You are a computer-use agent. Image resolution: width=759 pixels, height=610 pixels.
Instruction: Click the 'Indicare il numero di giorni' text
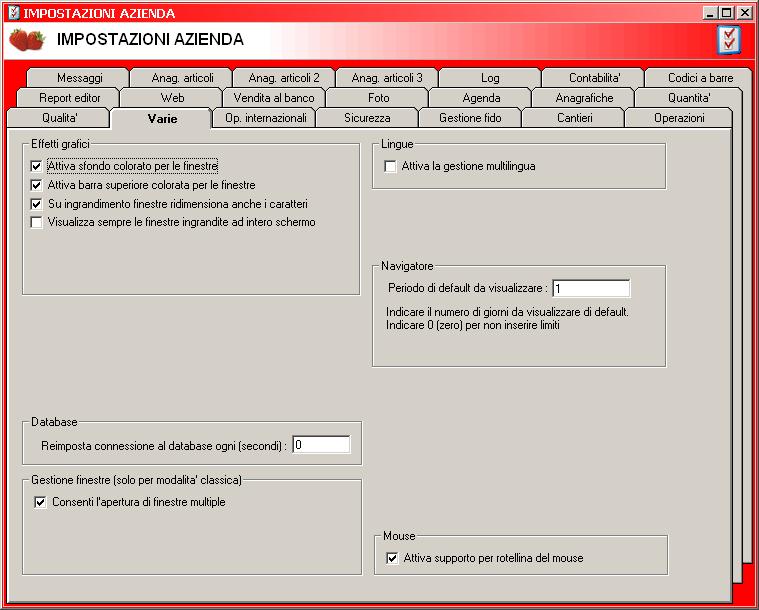[507, 312]
